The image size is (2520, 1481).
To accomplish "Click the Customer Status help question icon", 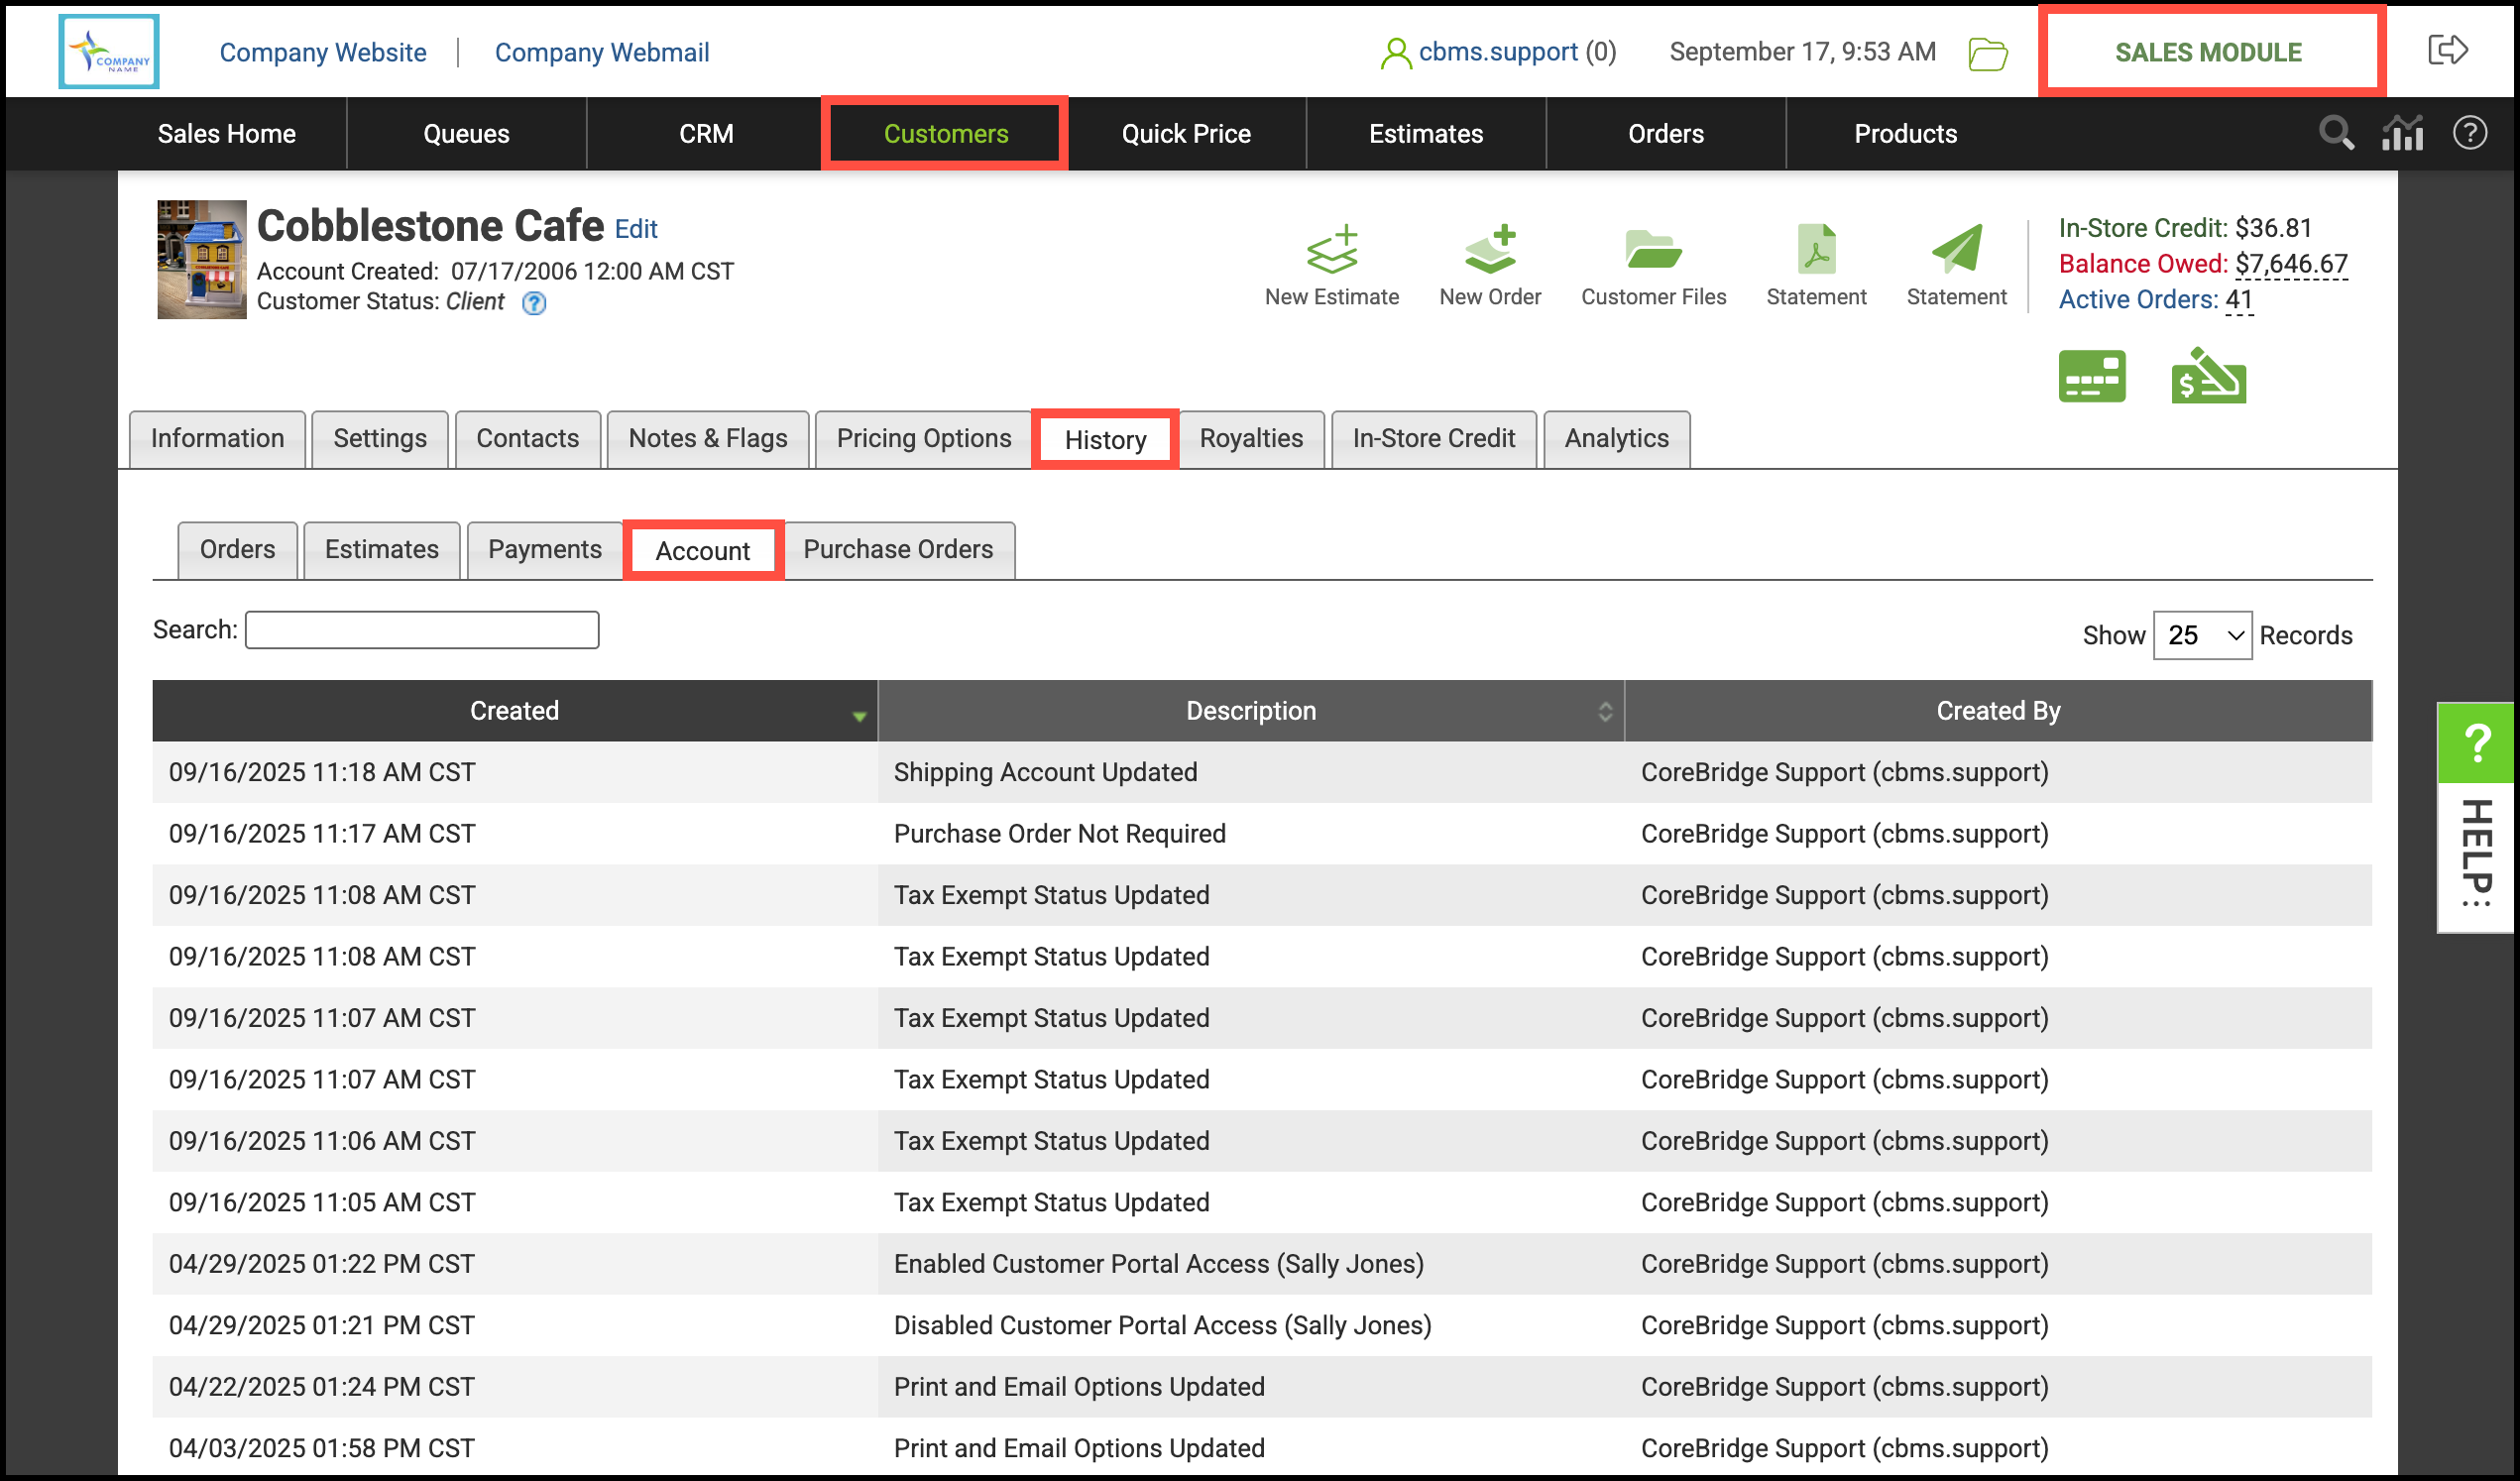I will click(534, 303).
